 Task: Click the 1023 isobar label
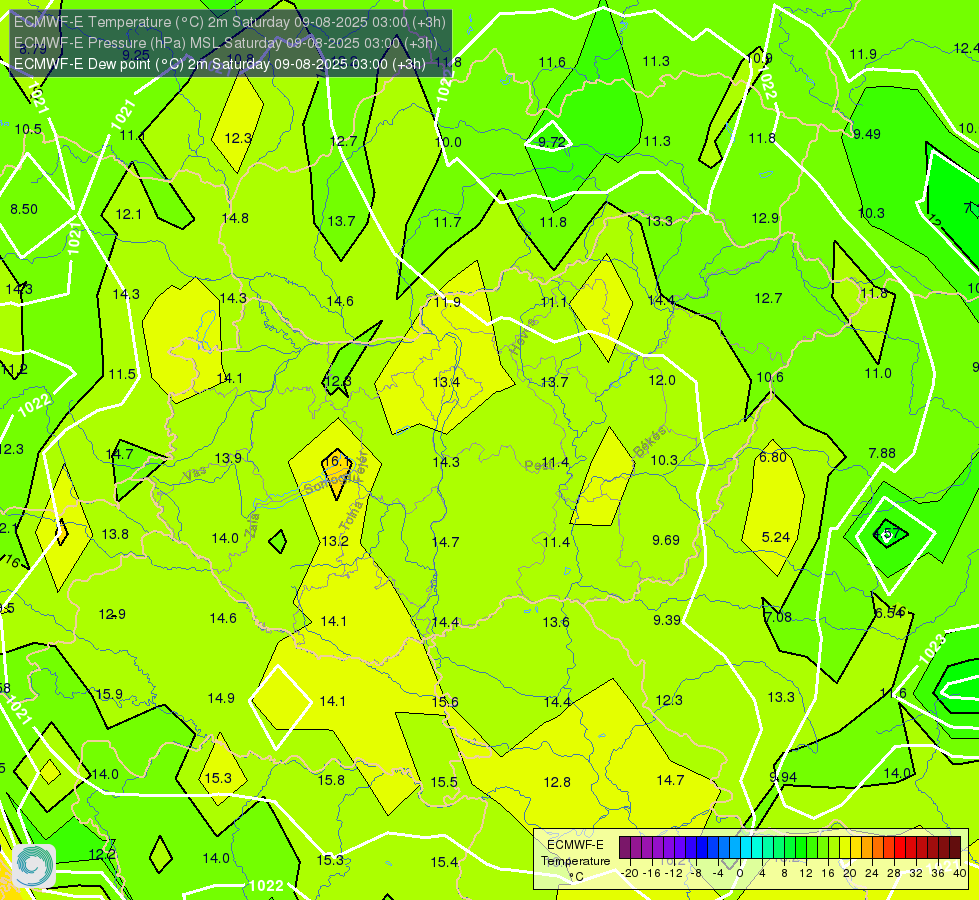pyautogui.click(x=932, y=648)
